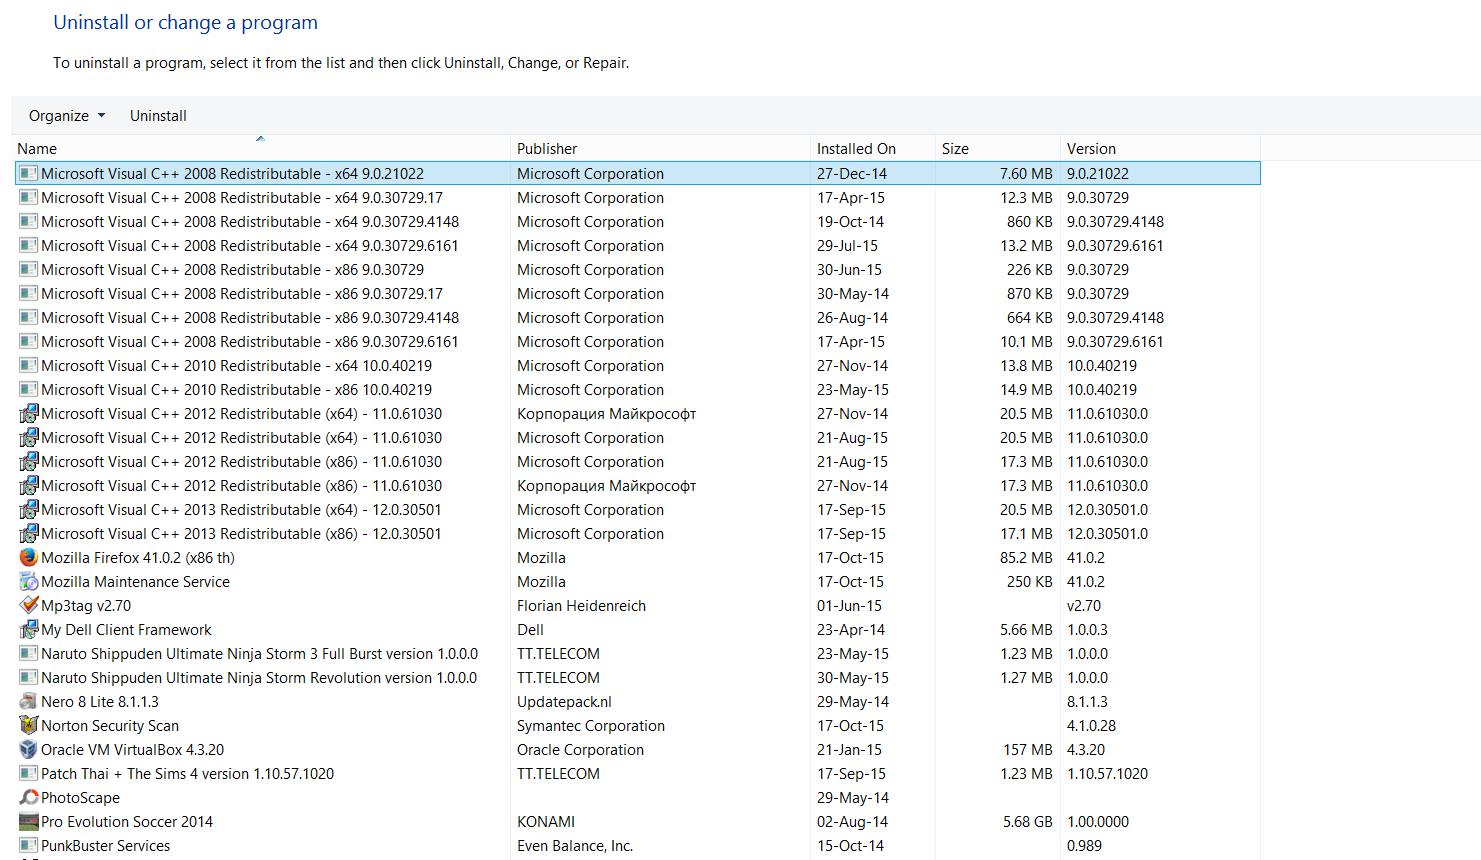
Task: Click the Mozilla Firefox 41.0.2 icon
Action: [x=28, y=558]
